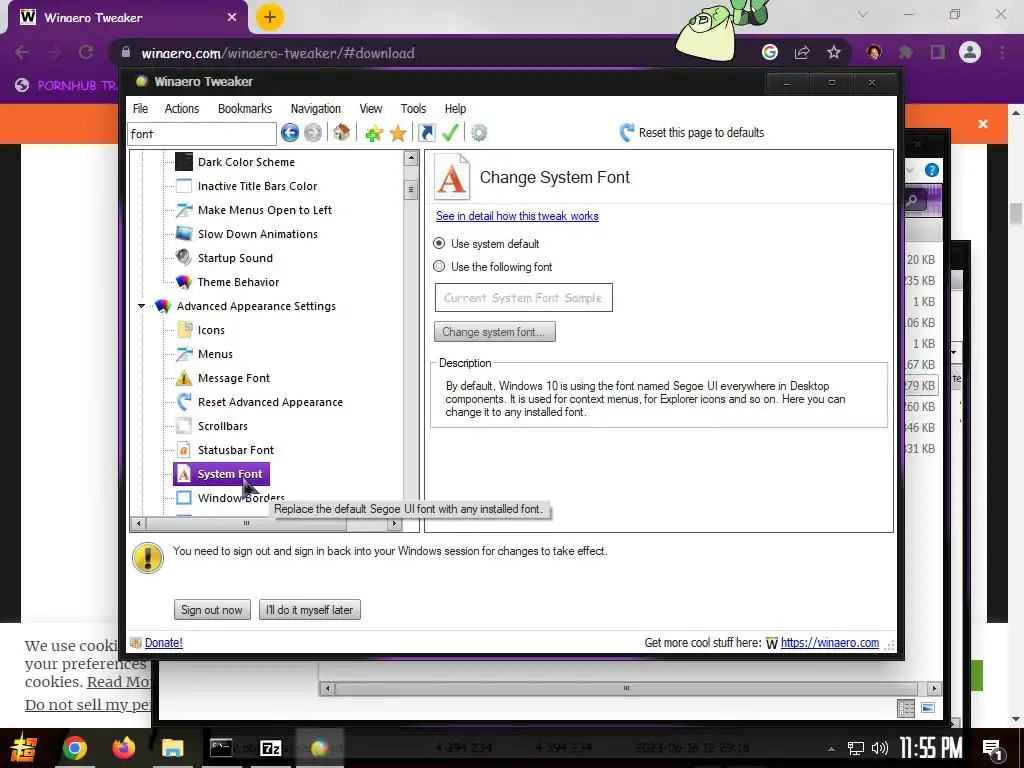Open the Chrome profile avatar icon
Image resolution: width=1024 pixels, height=768 pixels.
pyautogui.click(x=970, y=52)
